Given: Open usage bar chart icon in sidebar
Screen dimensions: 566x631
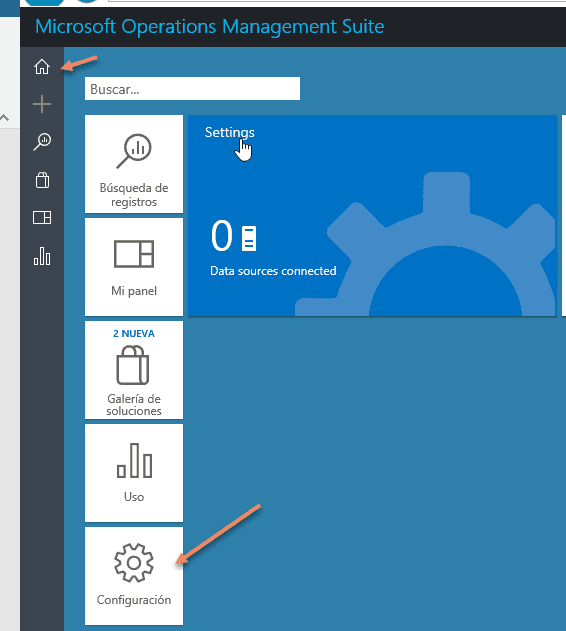Looking at the screenshot, I should (42, 256).
